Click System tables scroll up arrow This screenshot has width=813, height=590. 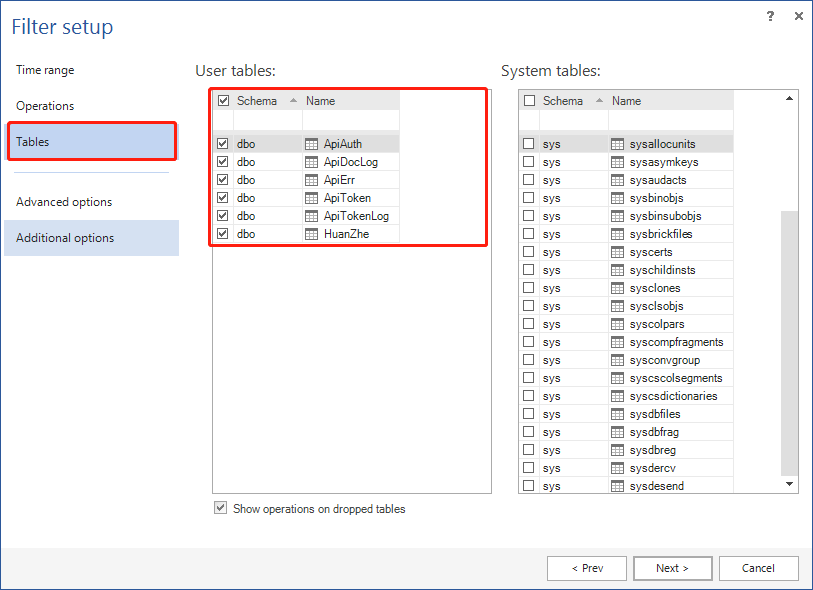(x=789, y=98)
